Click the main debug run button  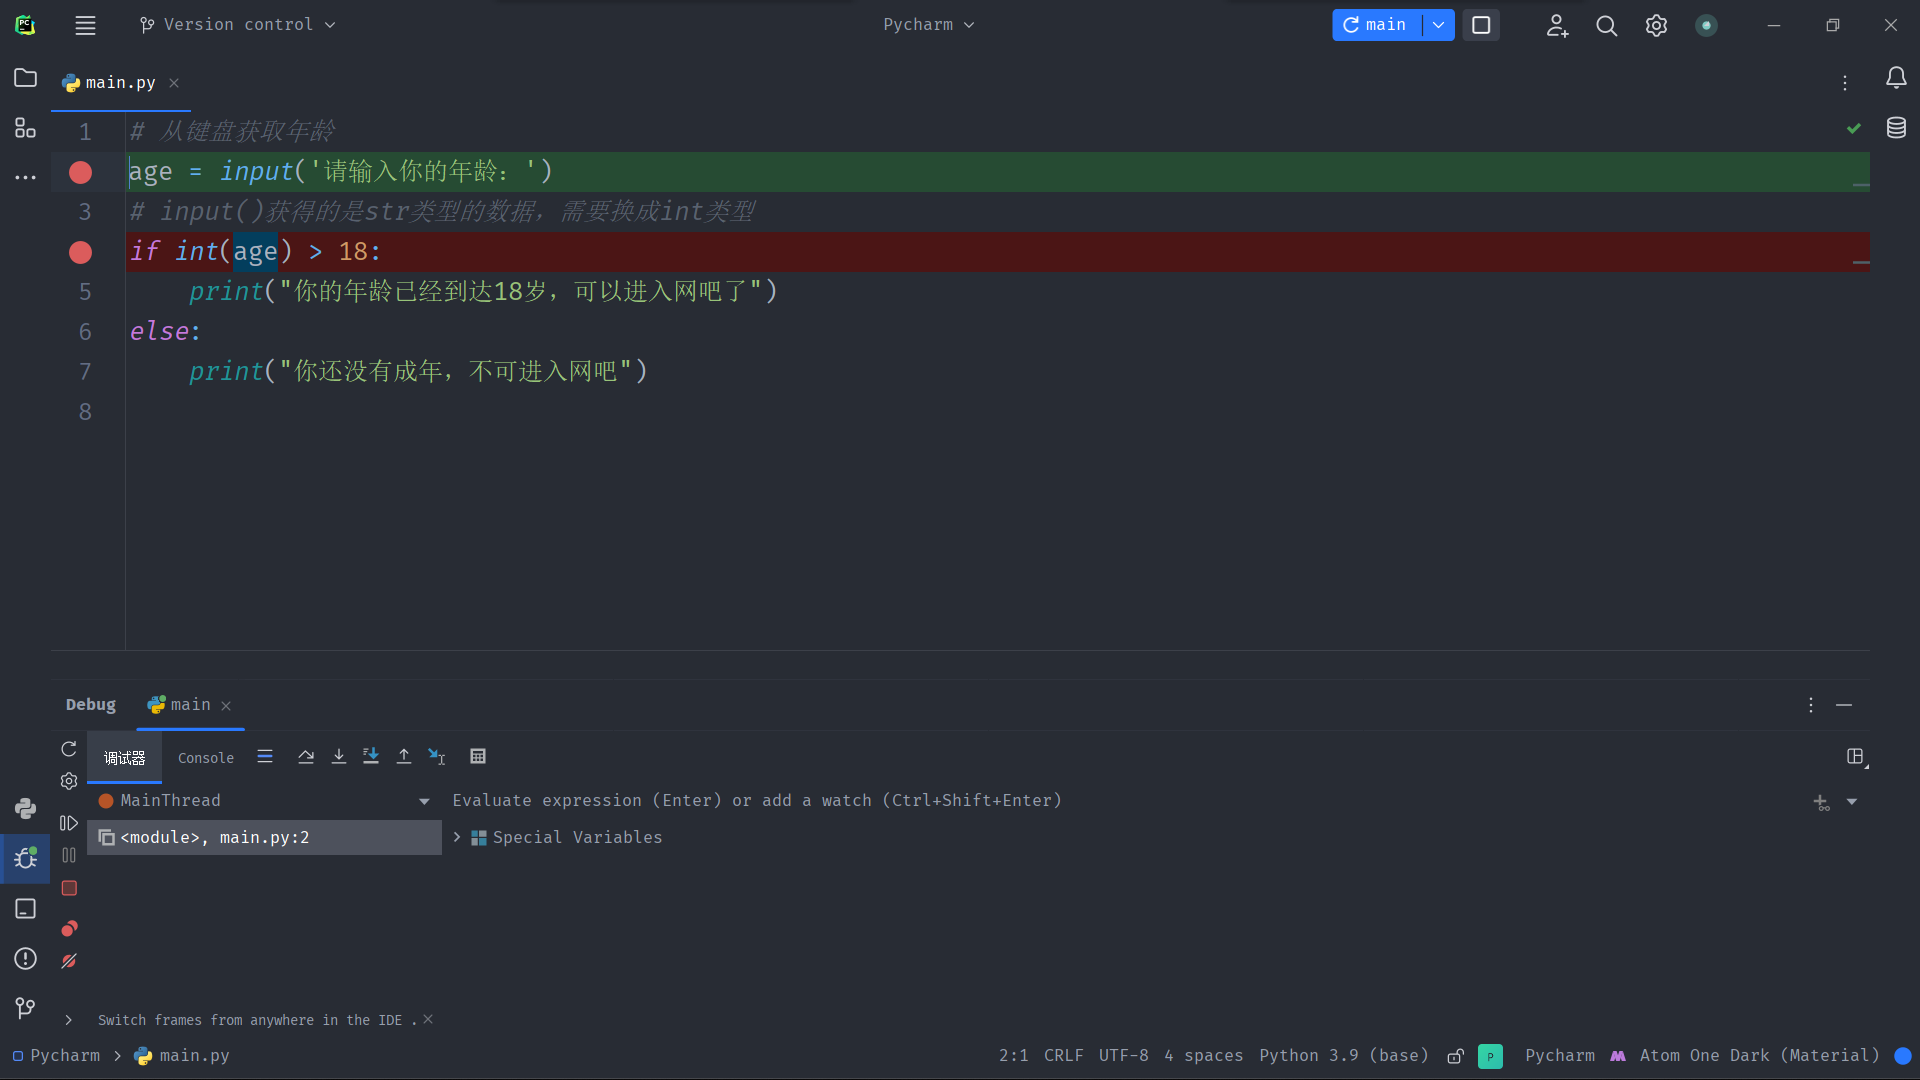coord(1377,25)
